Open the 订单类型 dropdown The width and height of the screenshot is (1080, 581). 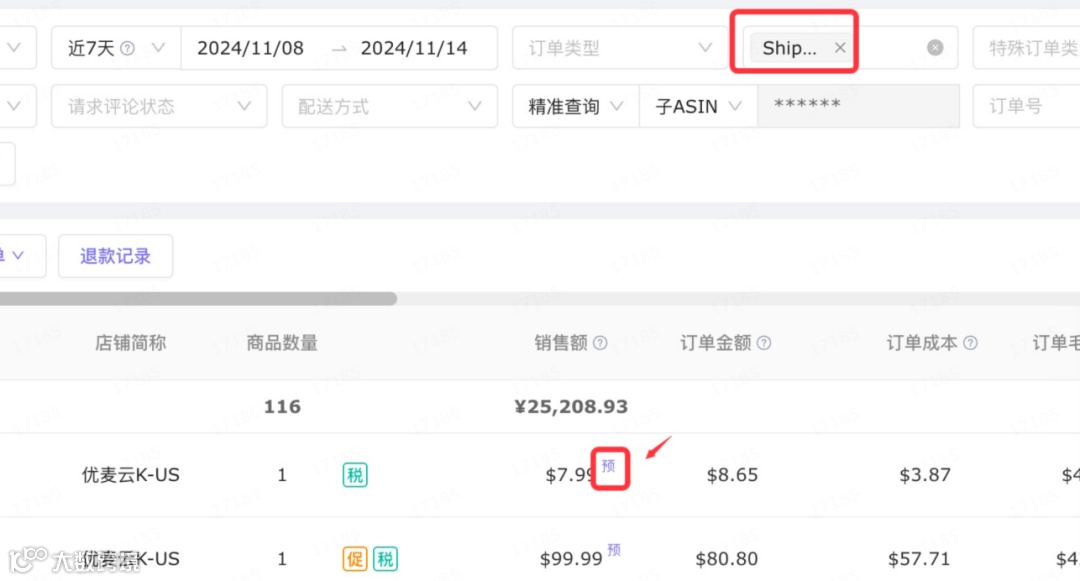coord(619,47)
